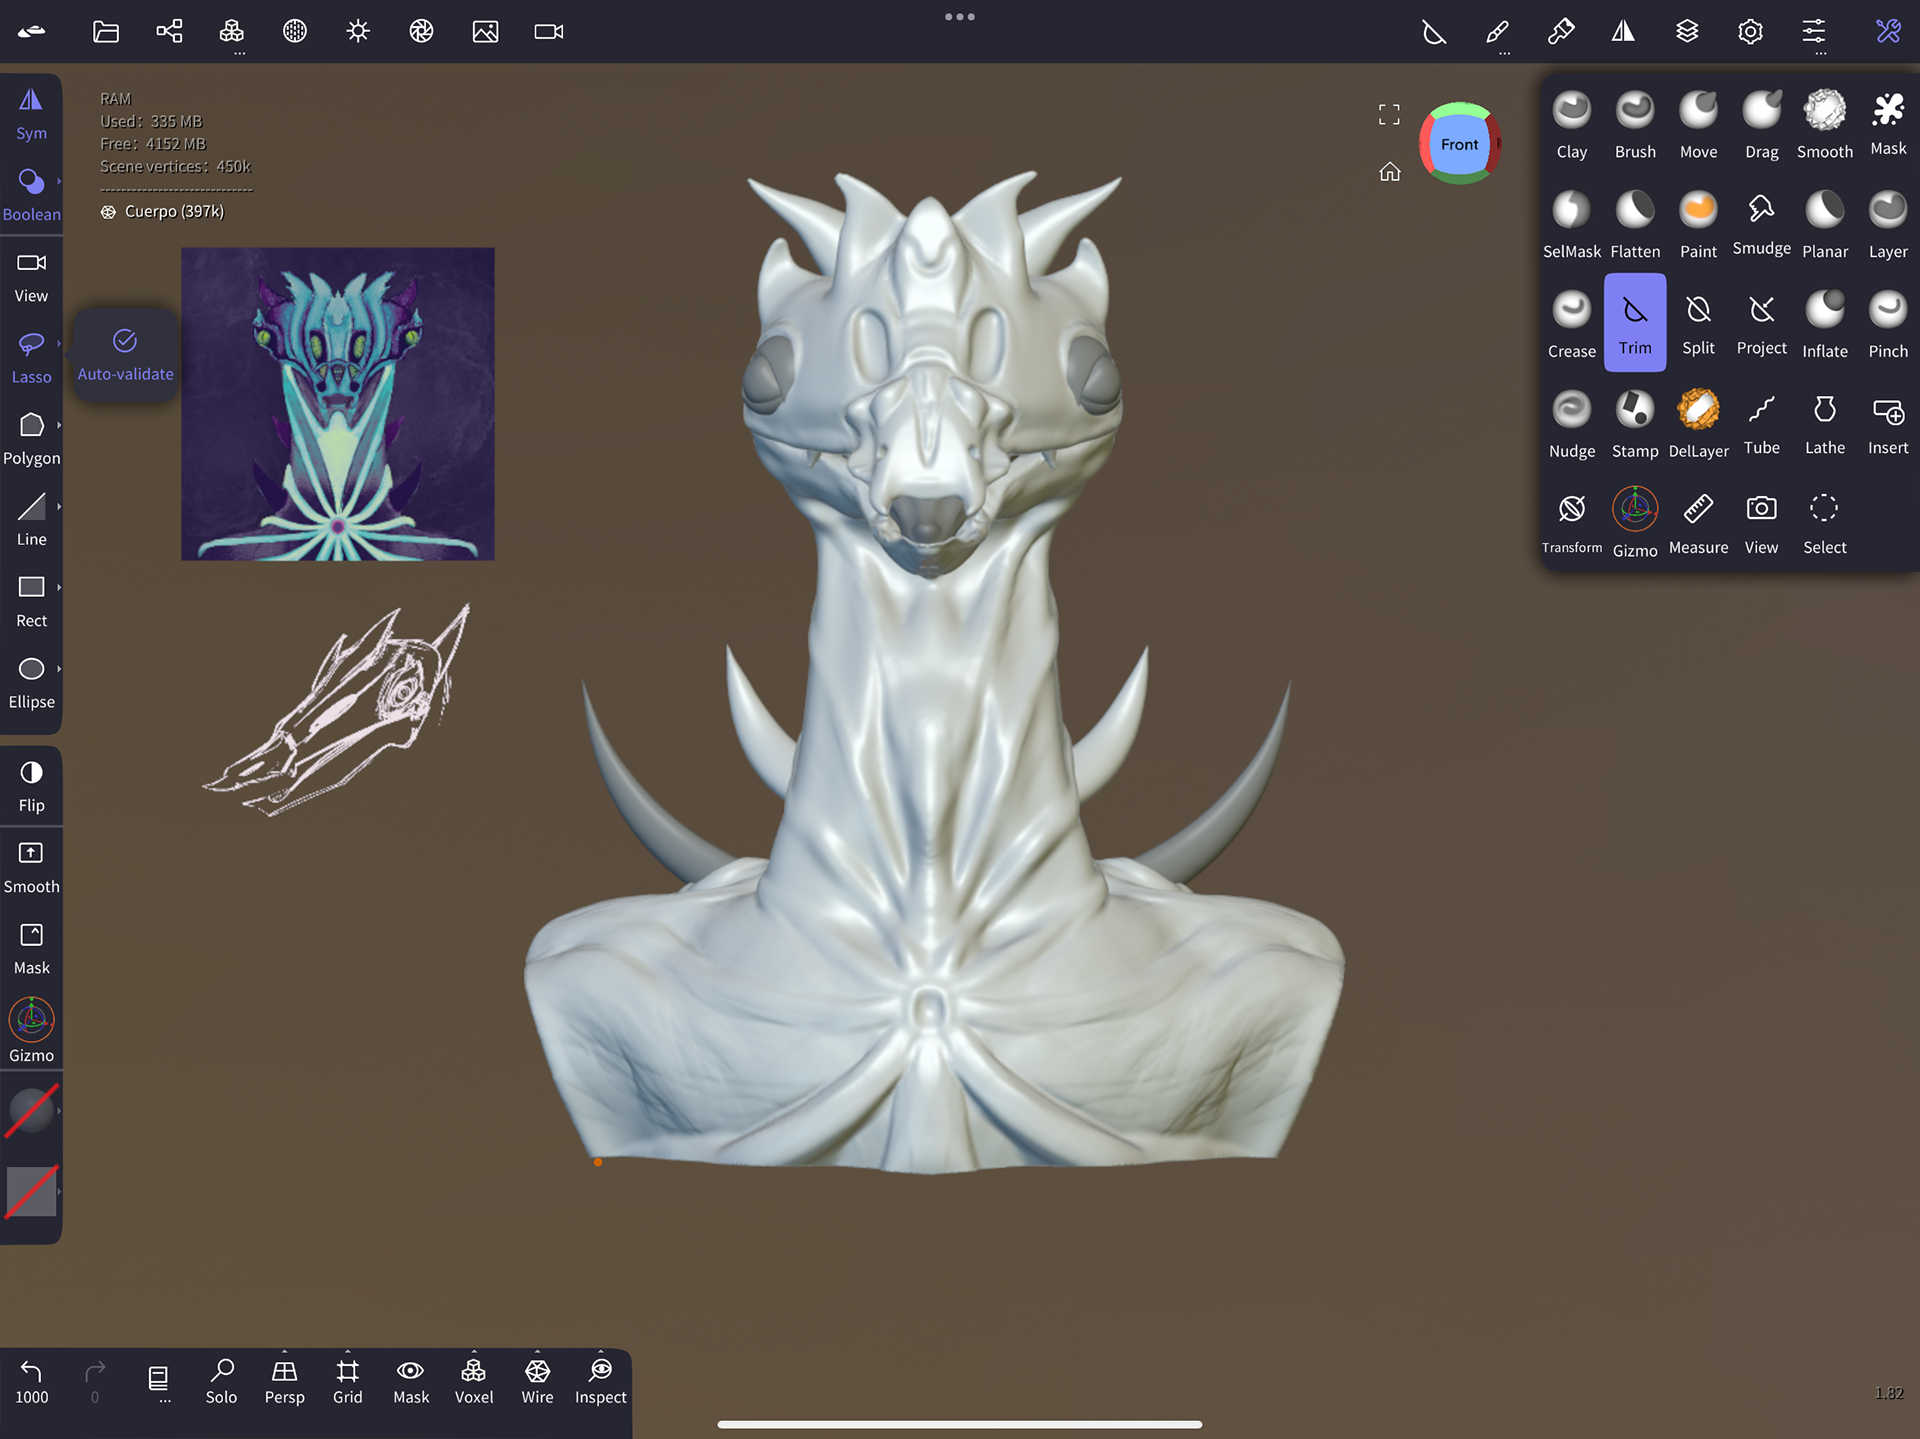
Task: Toggle Mask visibility in bottom bar
Action: click(x=411, y=1381)
